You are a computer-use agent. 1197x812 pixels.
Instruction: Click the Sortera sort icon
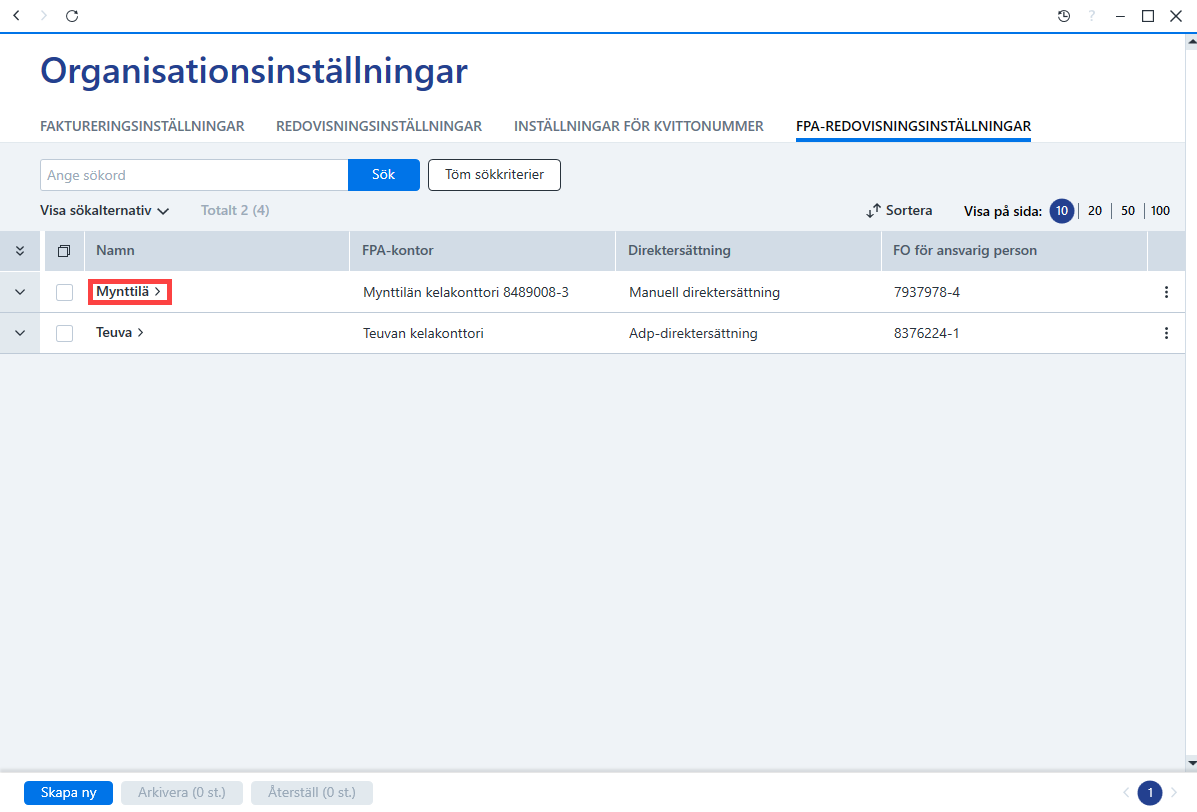point(873,211)
